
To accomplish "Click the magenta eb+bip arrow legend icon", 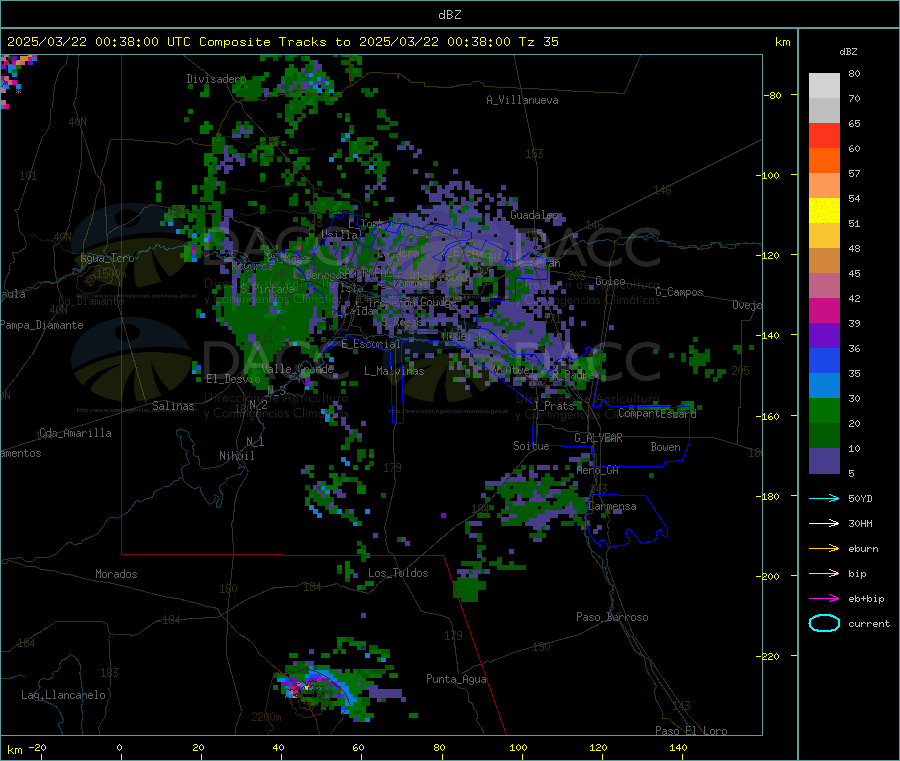I will click(824, 598).
